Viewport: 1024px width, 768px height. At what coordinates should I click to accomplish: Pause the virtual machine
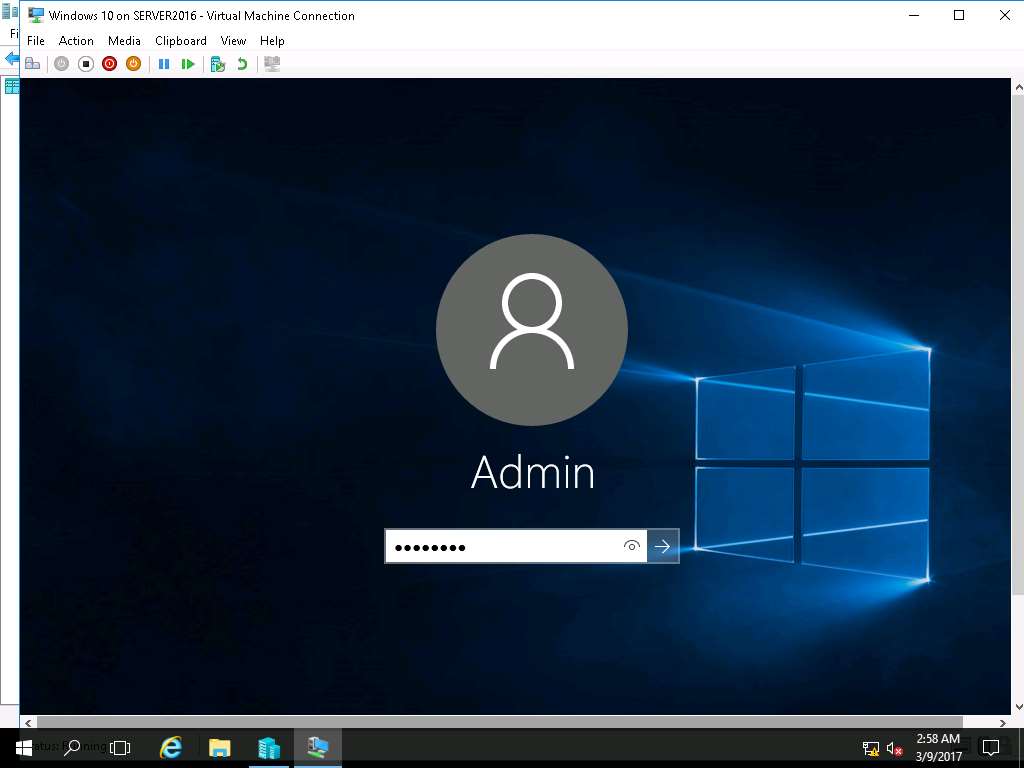click(164, 64)
